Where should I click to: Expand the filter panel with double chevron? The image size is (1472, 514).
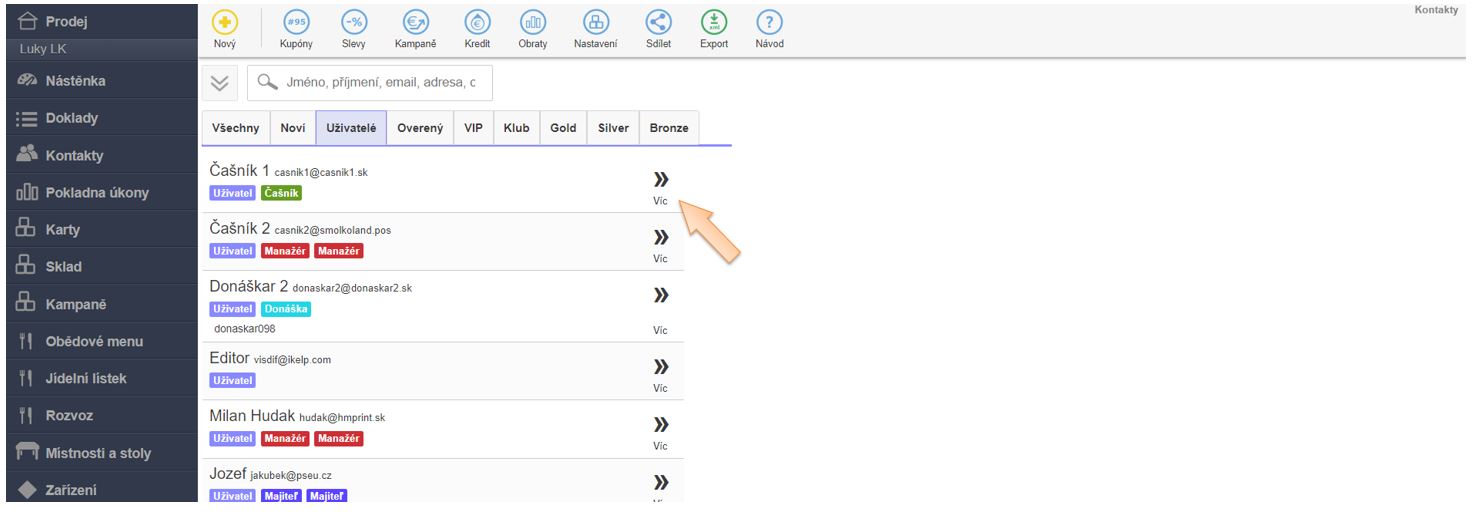220,83
